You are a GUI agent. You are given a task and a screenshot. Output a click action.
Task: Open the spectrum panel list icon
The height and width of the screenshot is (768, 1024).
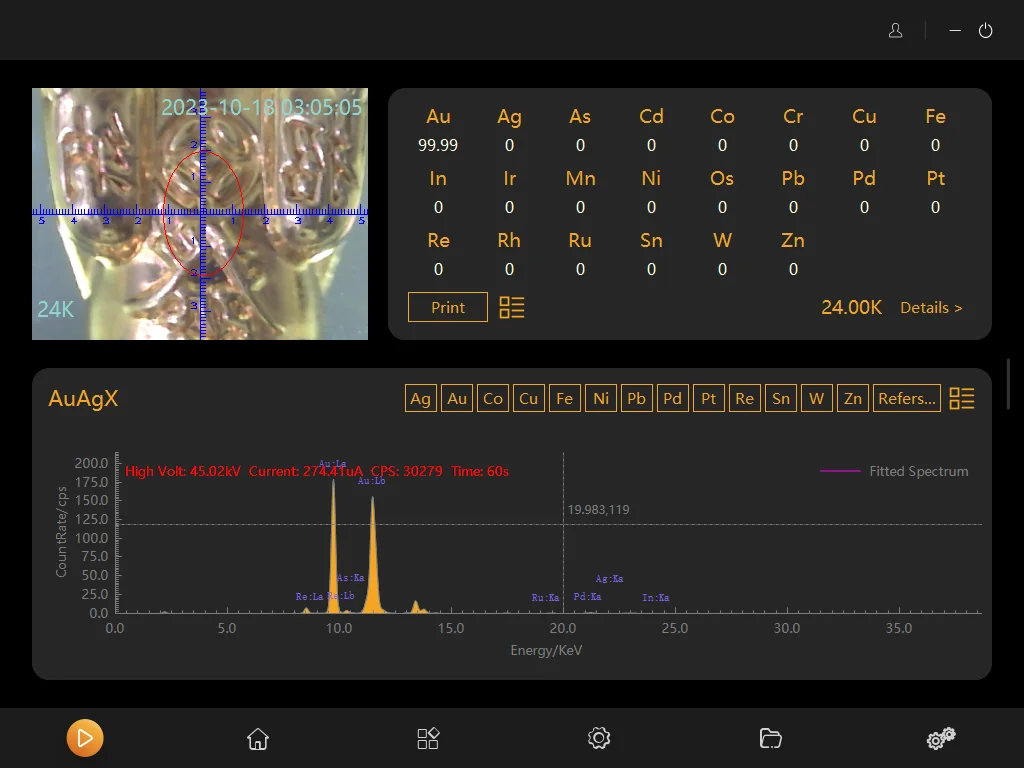pyautogui.click(x=961, y=398)
